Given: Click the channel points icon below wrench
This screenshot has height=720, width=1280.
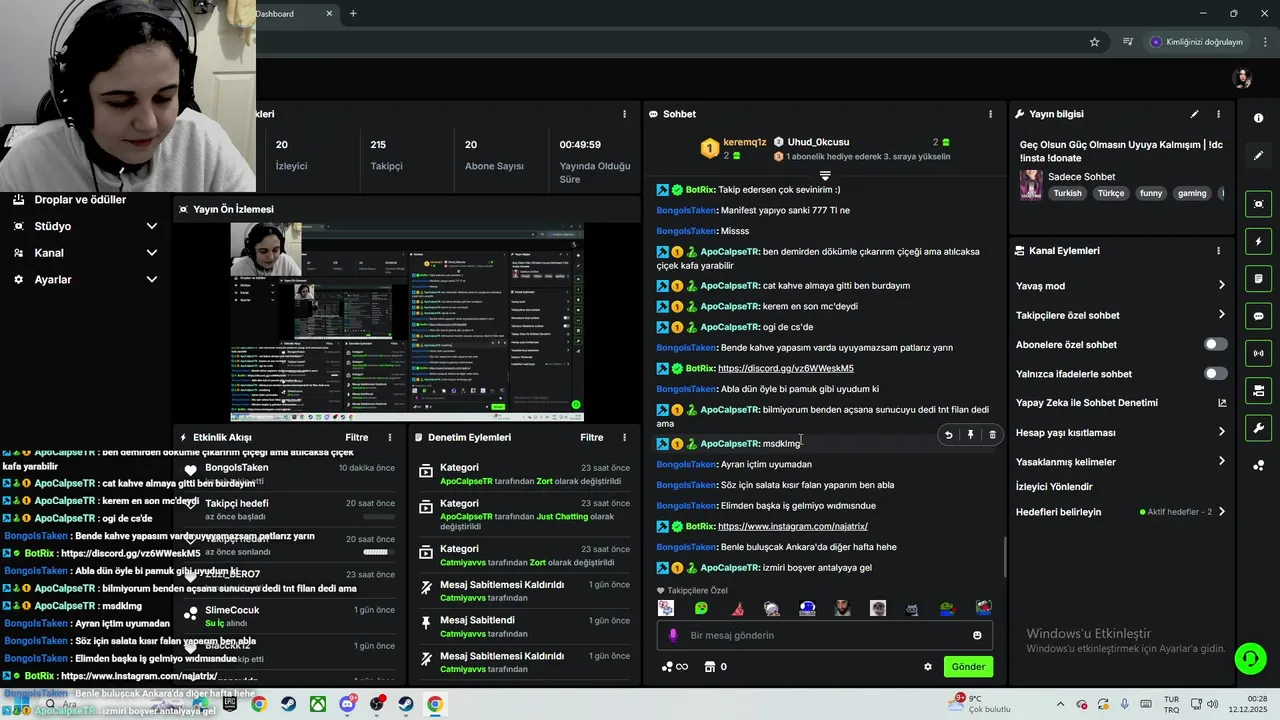Looking at the screenshot, I should point(1258,465).
